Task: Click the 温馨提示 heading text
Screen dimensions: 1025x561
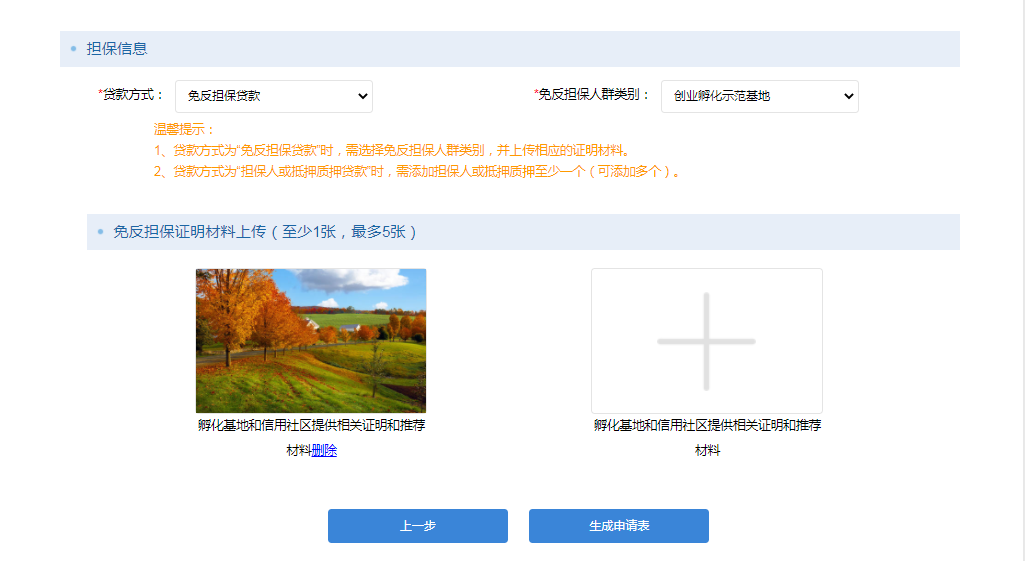Action: [x=184, y=129]
